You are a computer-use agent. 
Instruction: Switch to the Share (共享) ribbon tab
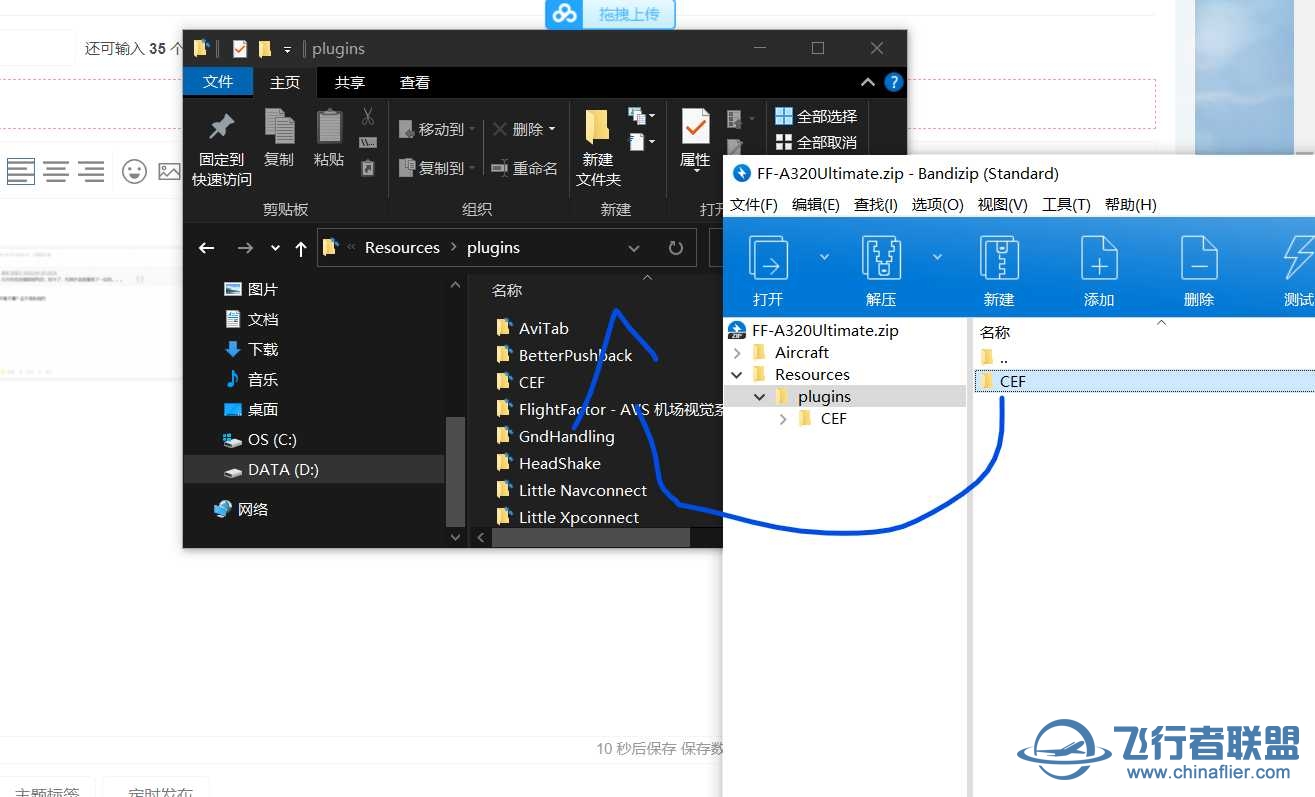[x=350, y=82]
